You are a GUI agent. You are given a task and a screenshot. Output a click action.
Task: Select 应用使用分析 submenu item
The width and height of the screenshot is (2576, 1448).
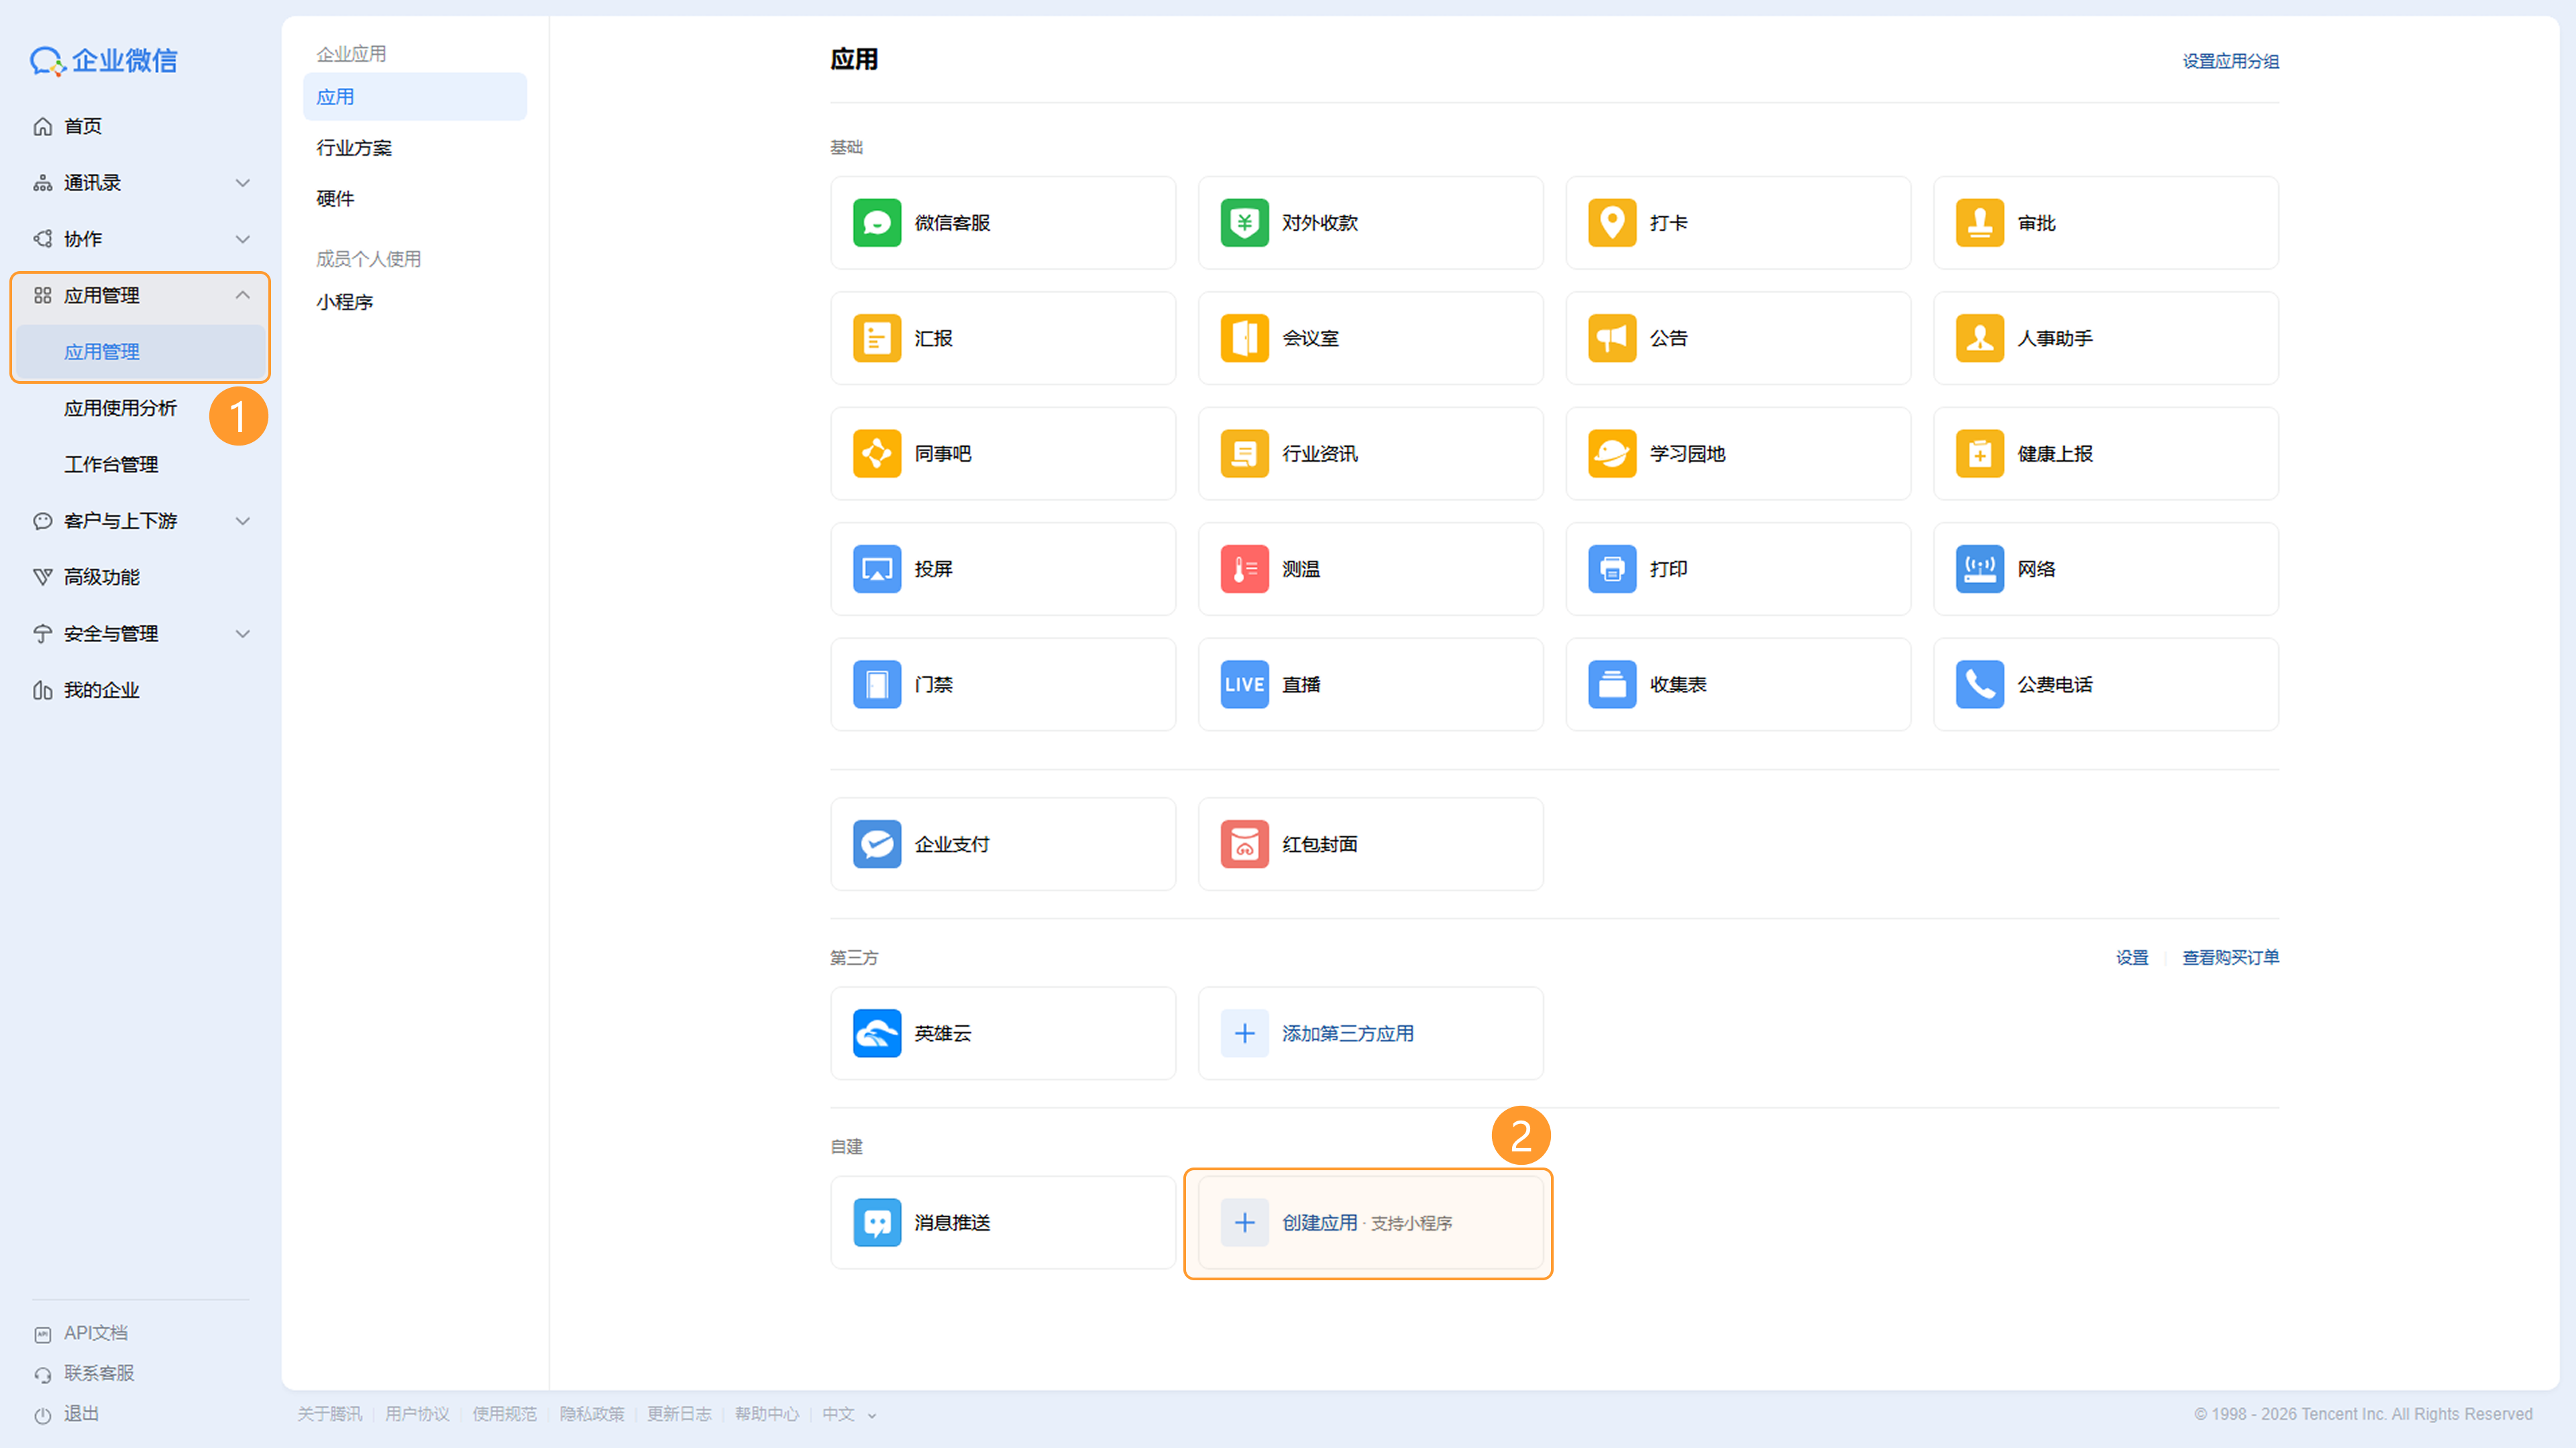(x=120, y=408)
